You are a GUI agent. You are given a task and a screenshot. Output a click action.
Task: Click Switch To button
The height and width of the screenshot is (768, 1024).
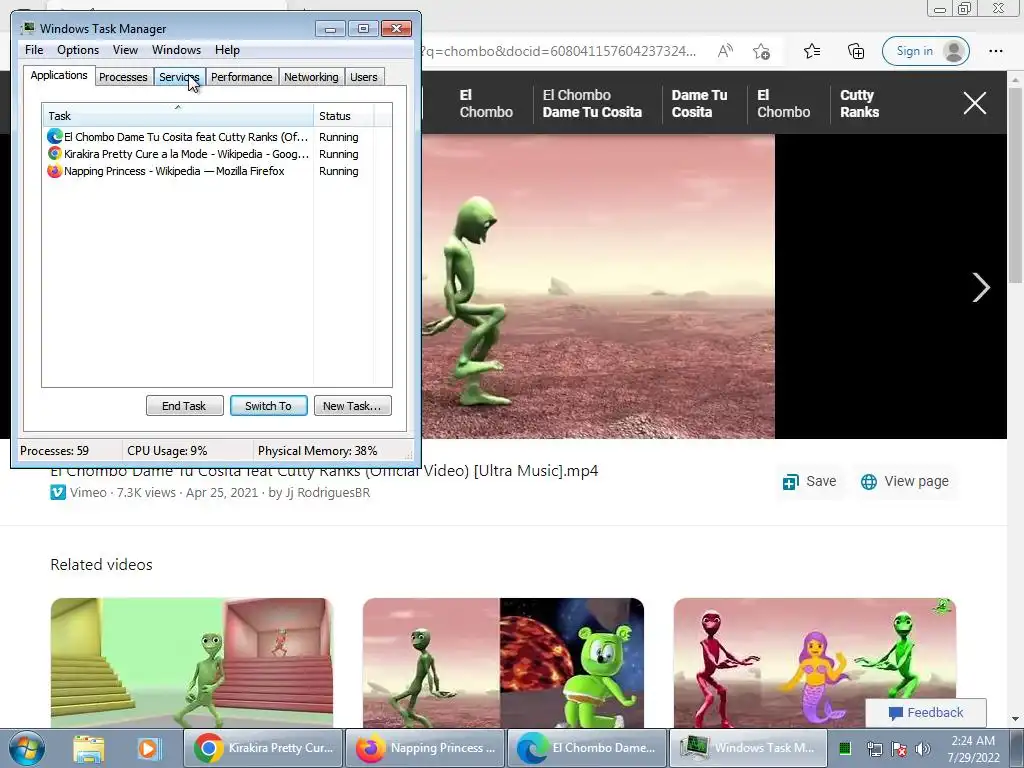click(x=268, y=406)
